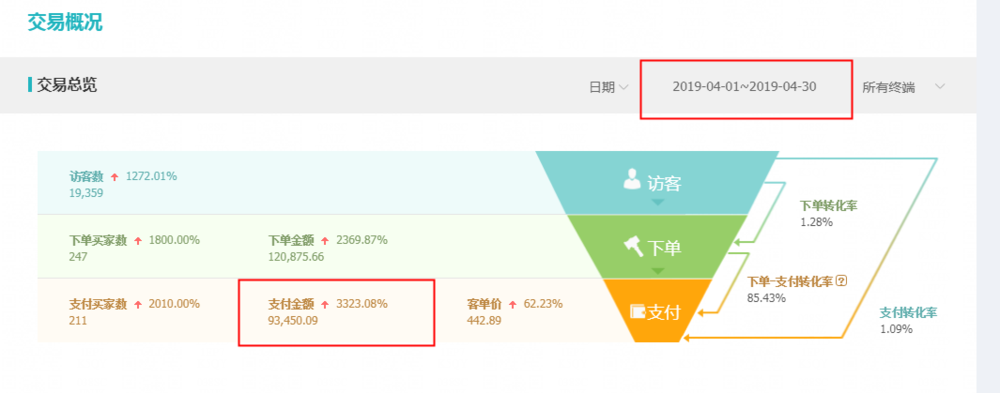Click the hammer icon beside 下单
This screenshot has height=393, width=1000.
(x=633, y=245)
